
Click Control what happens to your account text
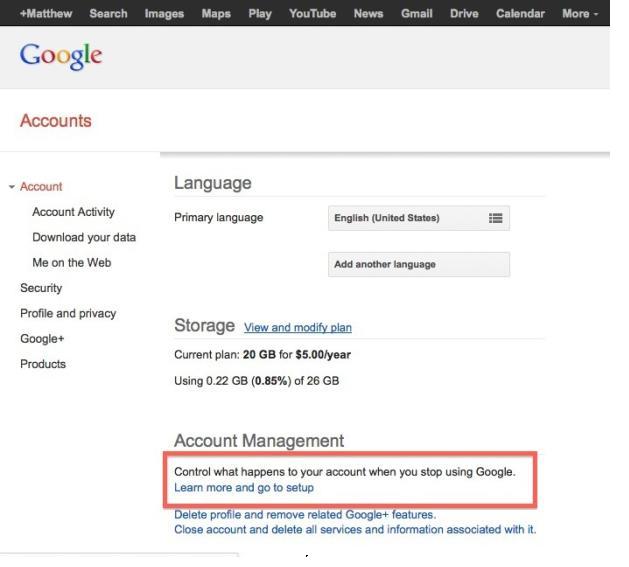point(345,471)
